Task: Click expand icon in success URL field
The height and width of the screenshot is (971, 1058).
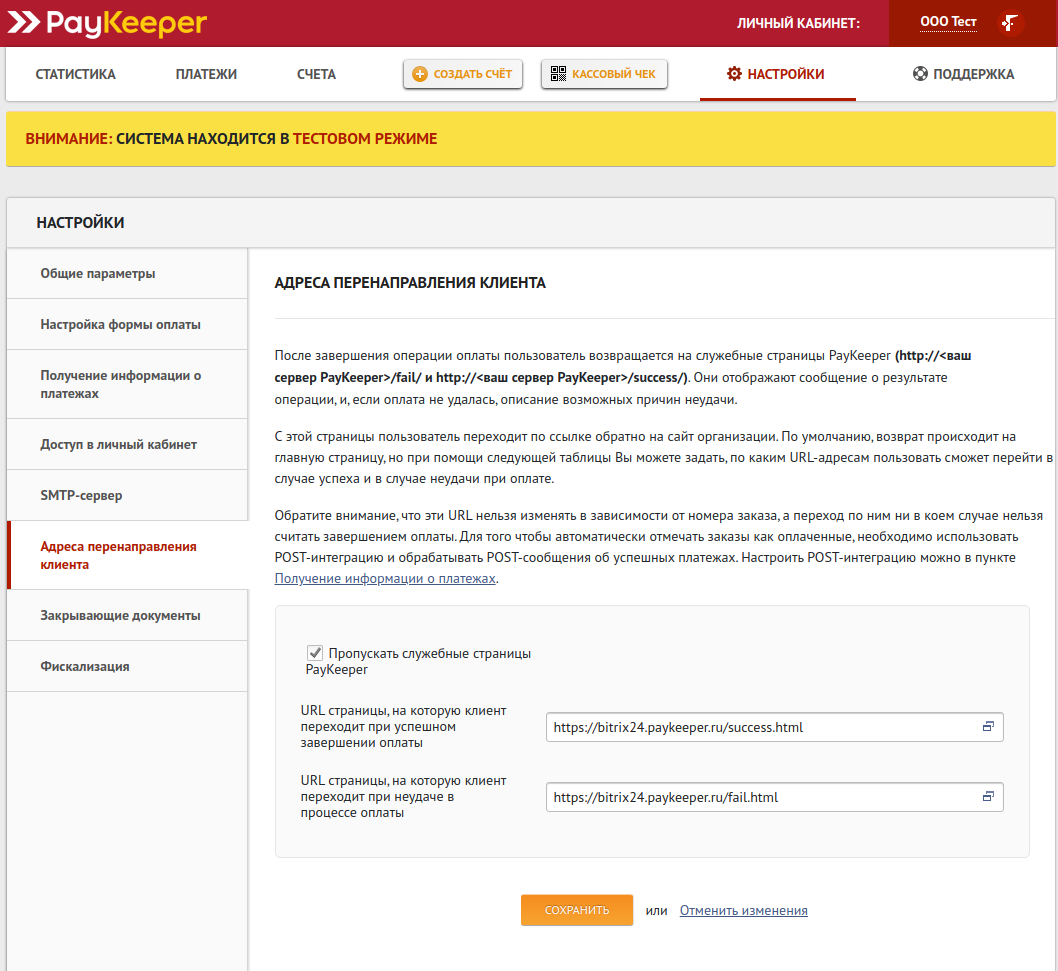Action: [988, 727]
